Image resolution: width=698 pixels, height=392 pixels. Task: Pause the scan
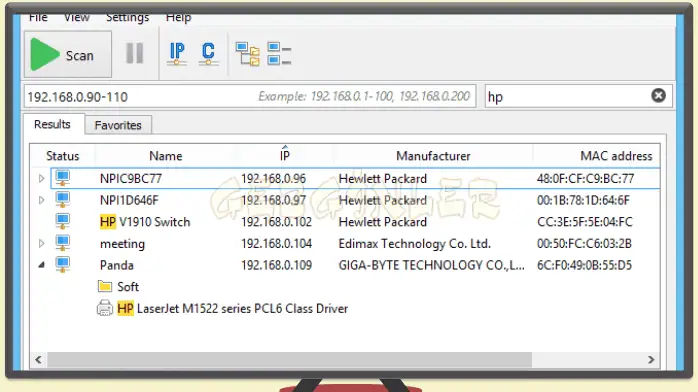click(x=134, y=53)
